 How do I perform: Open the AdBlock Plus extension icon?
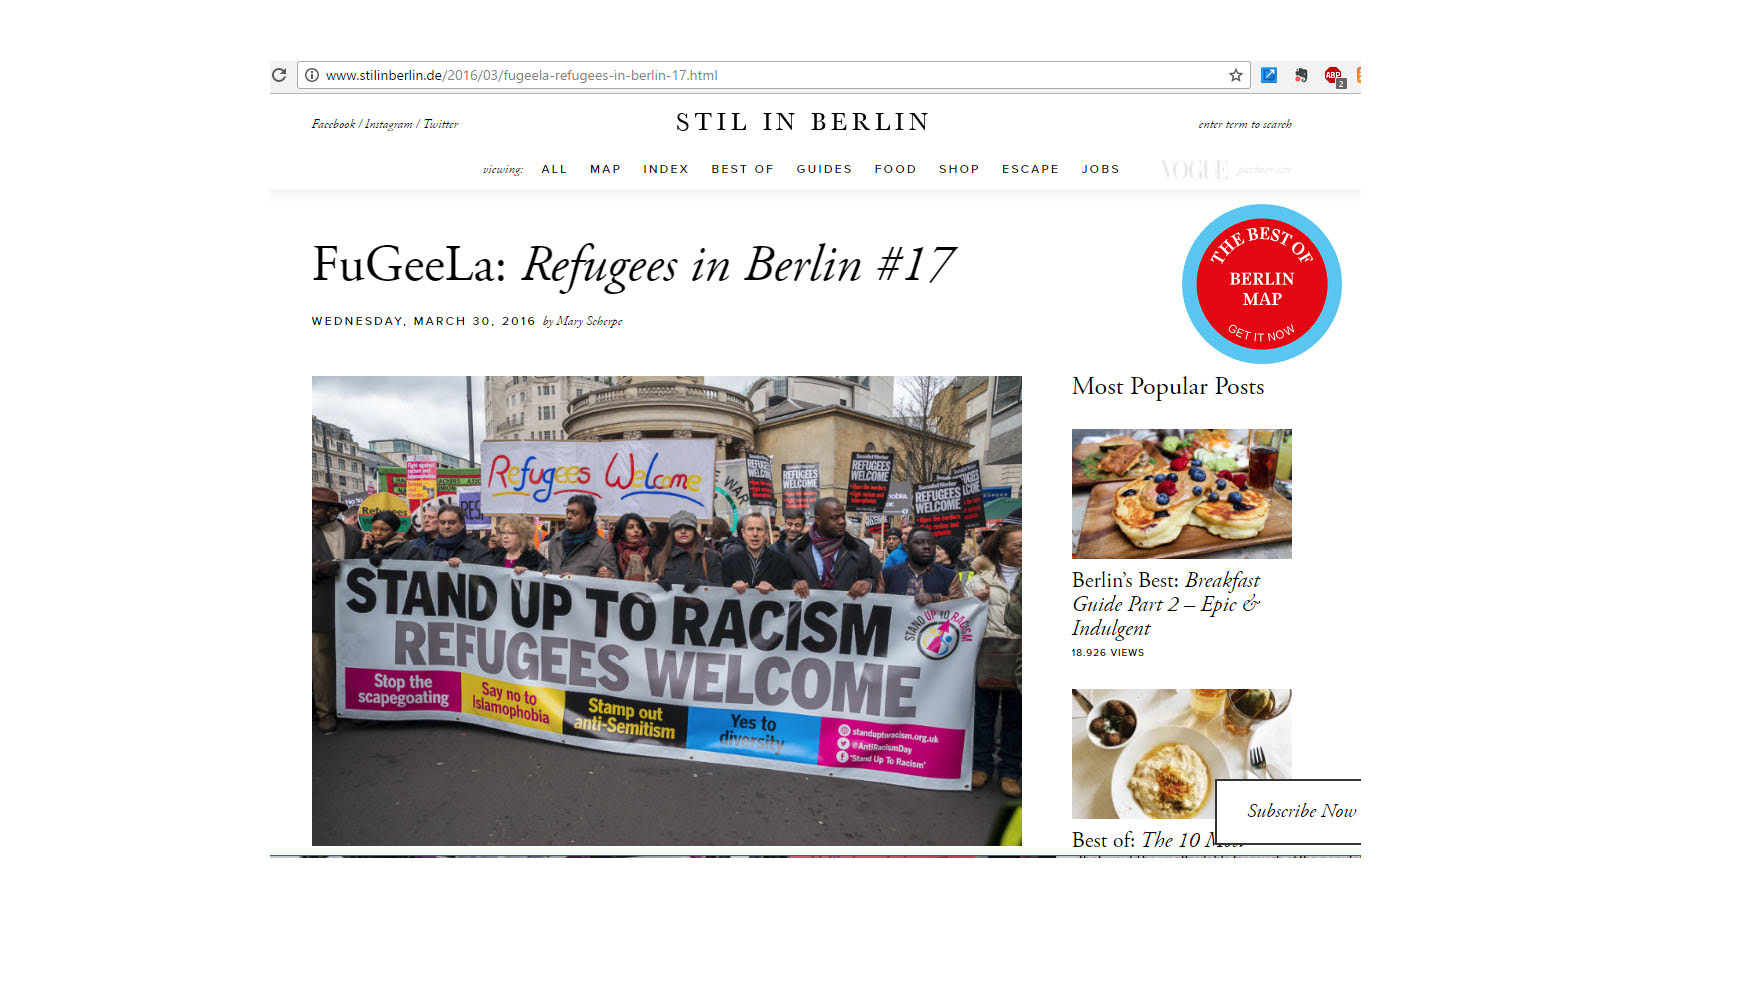(1334, 76)
